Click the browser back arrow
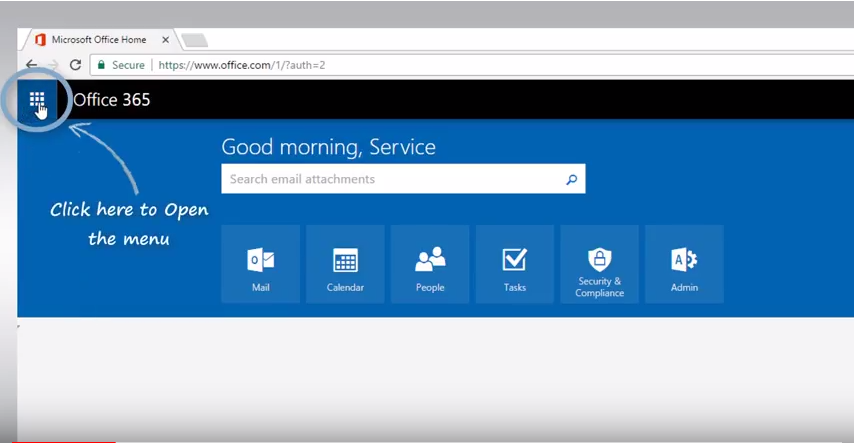The width and height of the screenshot is (856, 443). click(x=32, y=65)
